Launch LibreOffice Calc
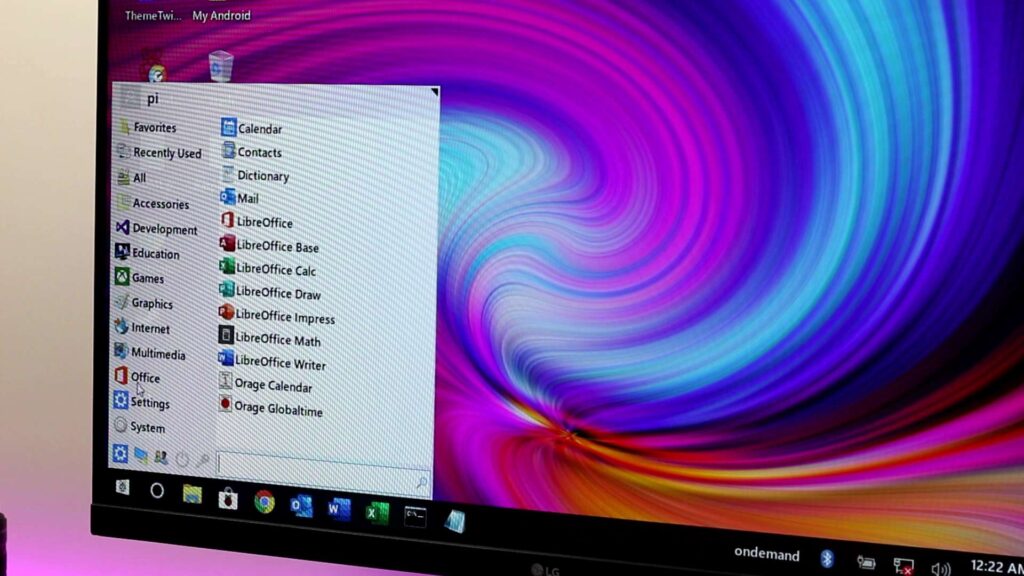 point(268,269)
